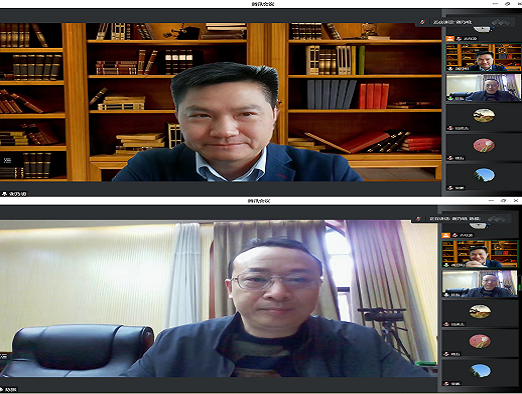
Task: Click the orange host badge in bottom window sidebar
Action: pyautogui.click(x=446, y=235)
